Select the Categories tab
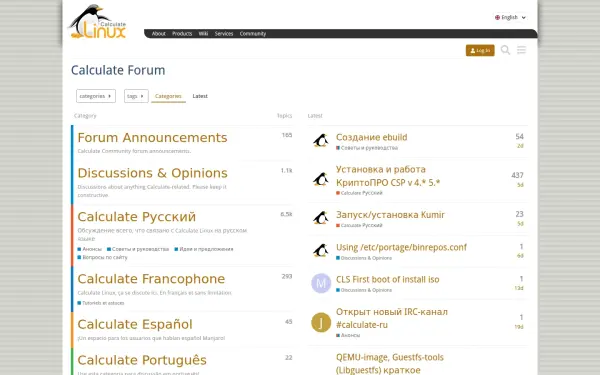Image resolution: width=600 pixels, height=375 pixels. [168, 96]
